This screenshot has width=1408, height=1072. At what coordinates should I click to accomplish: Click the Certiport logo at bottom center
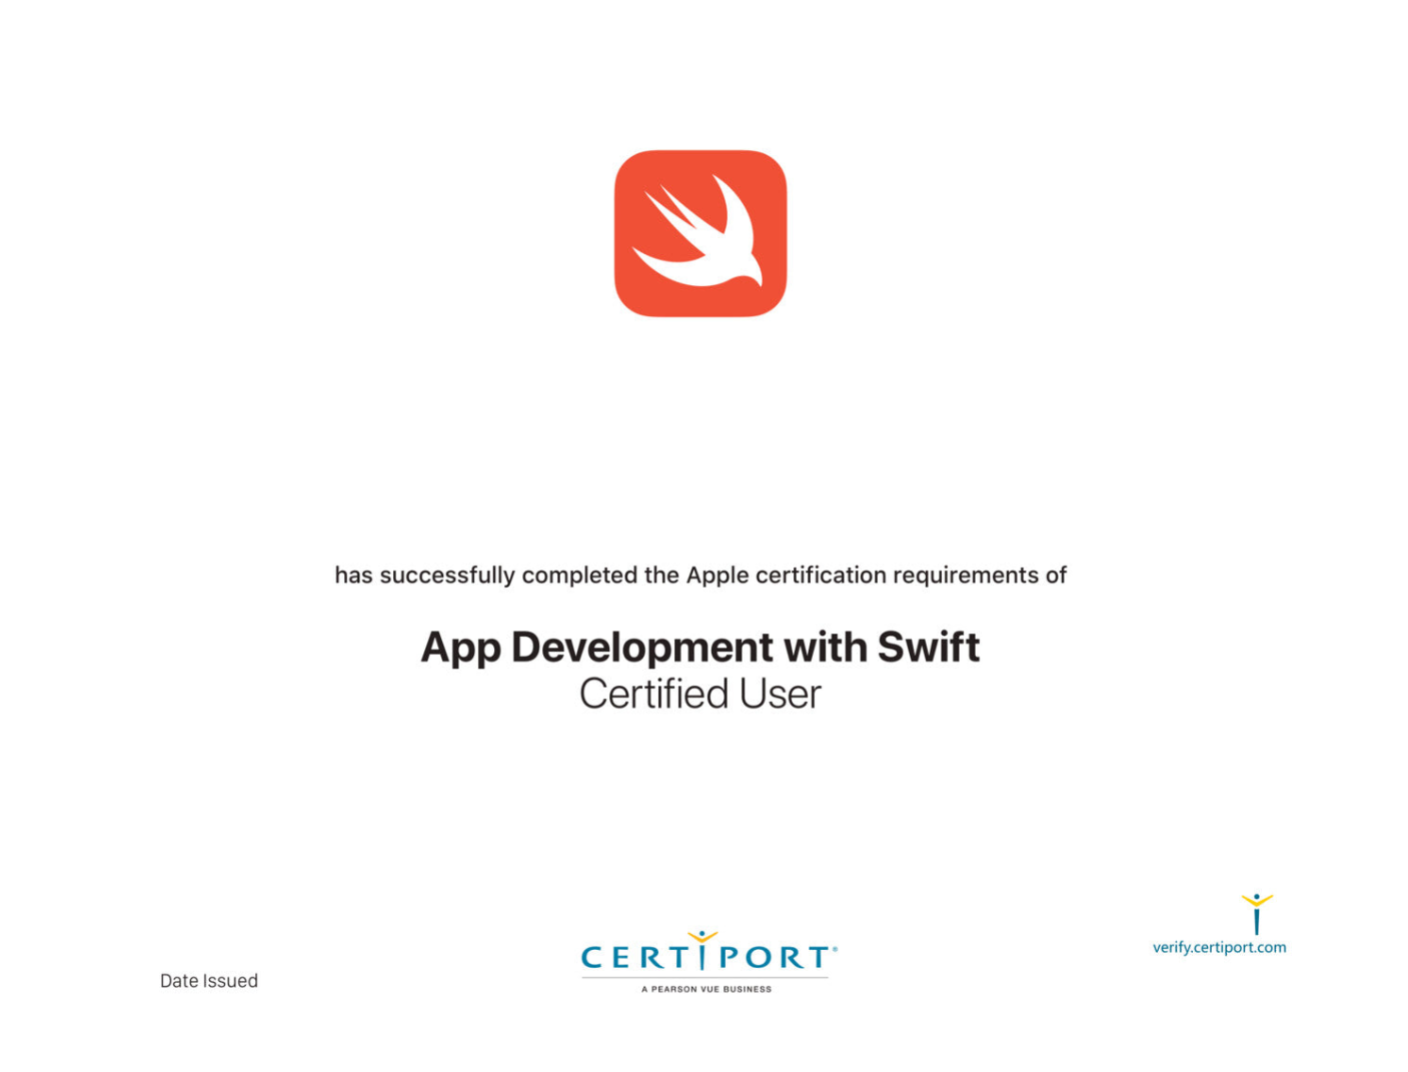click(708, 961)
